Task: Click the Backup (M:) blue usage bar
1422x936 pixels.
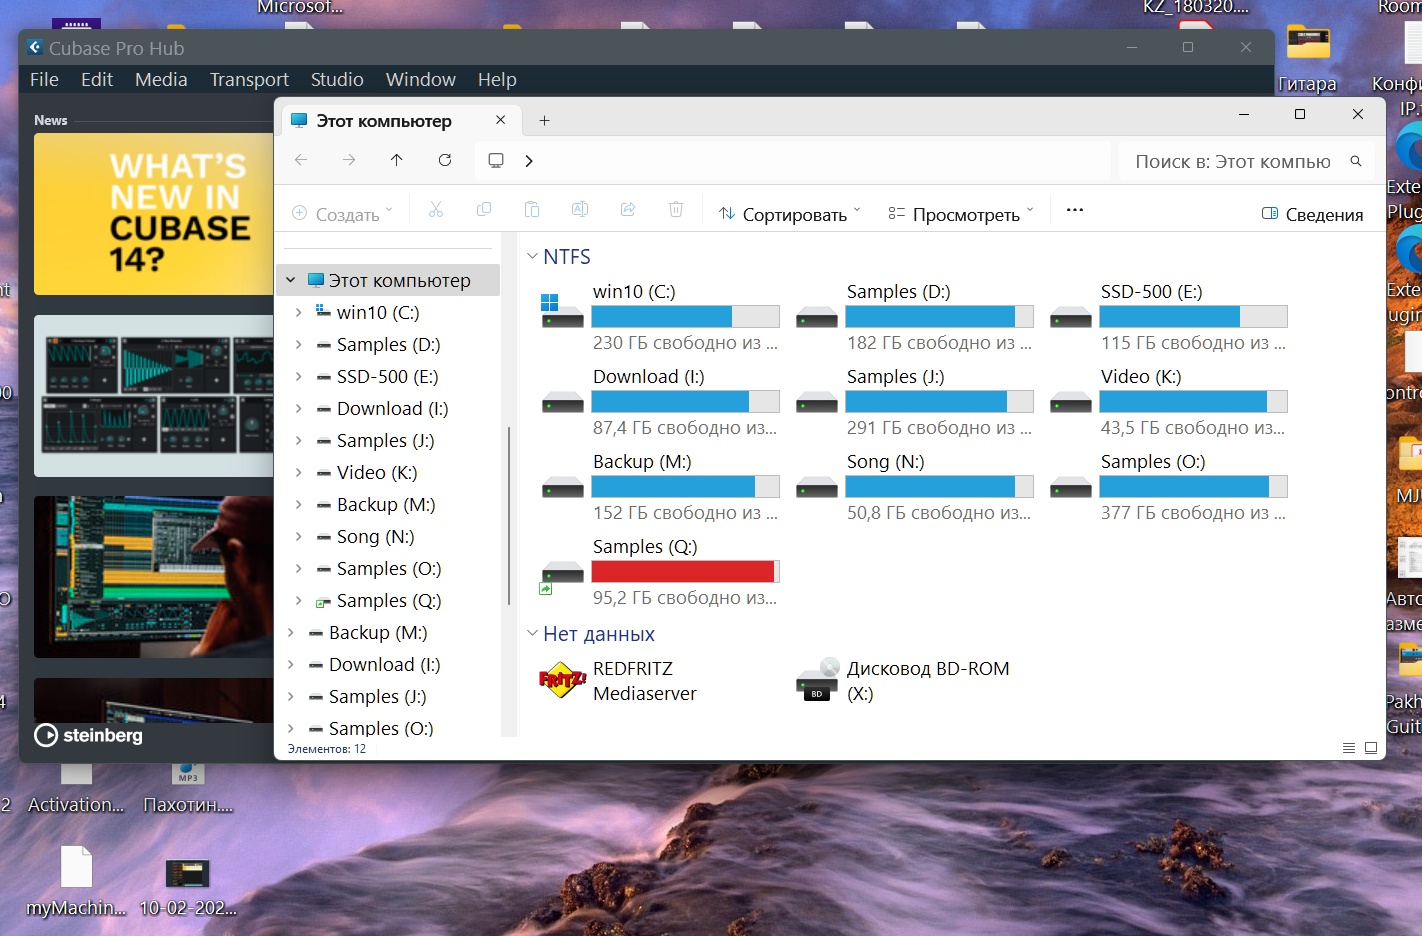Action: pyautogui.click(x=685, y=486)
